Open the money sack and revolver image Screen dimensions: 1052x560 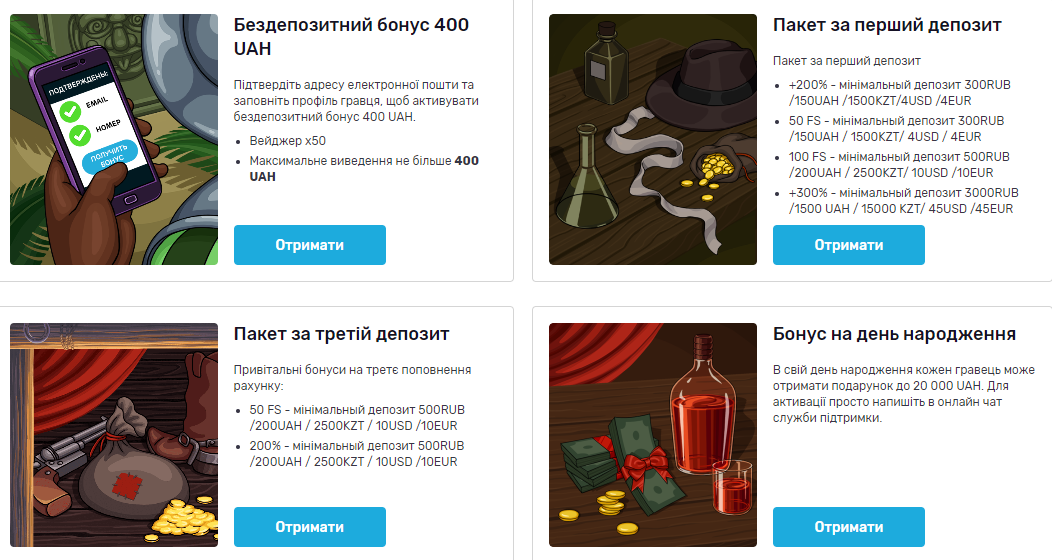click(x=114, y=435)
